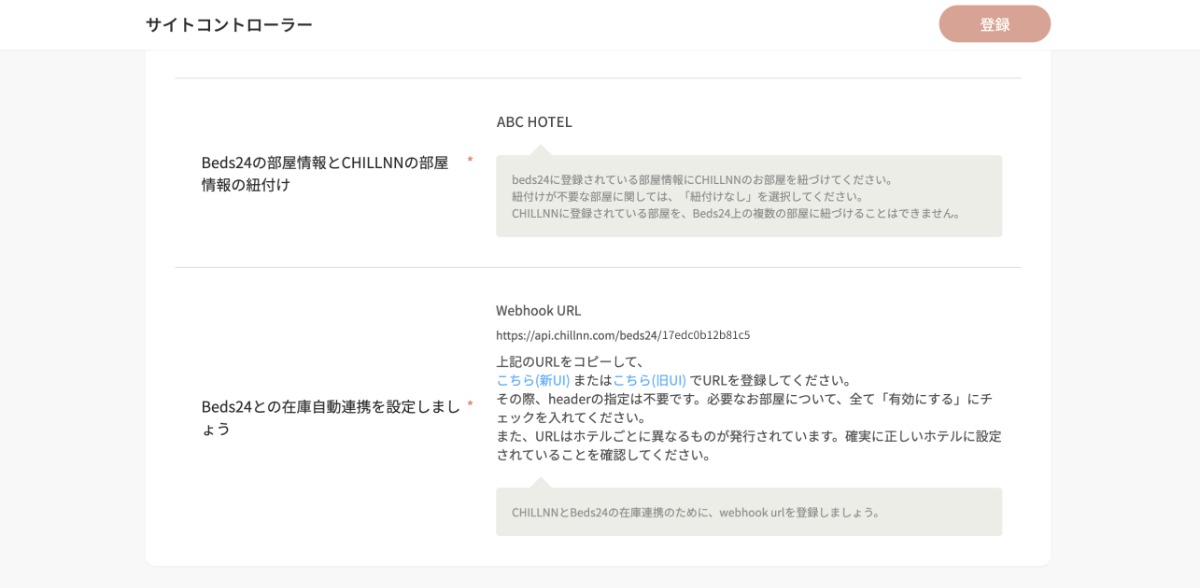
Task: Click the ABC HOTEL hotel name
Action: pyautogui.click(x=536, y=121)
